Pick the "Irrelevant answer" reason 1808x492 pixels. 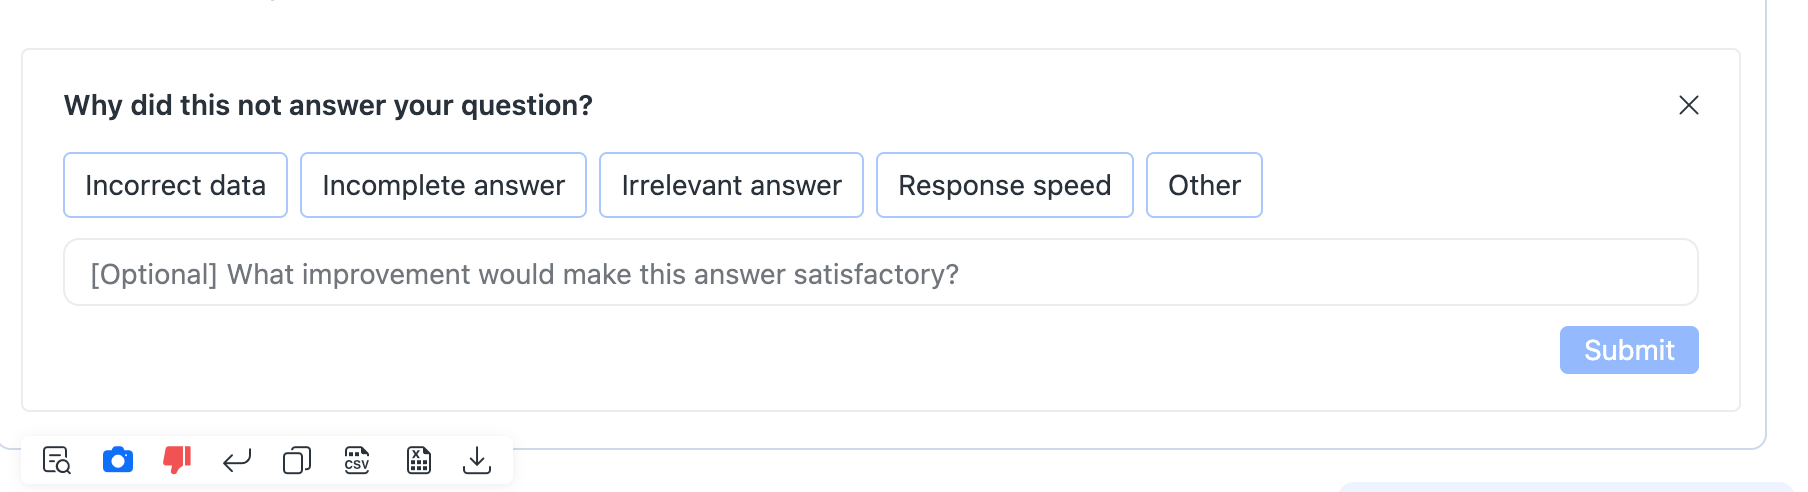pyautogui.click(x=731, y=185)
